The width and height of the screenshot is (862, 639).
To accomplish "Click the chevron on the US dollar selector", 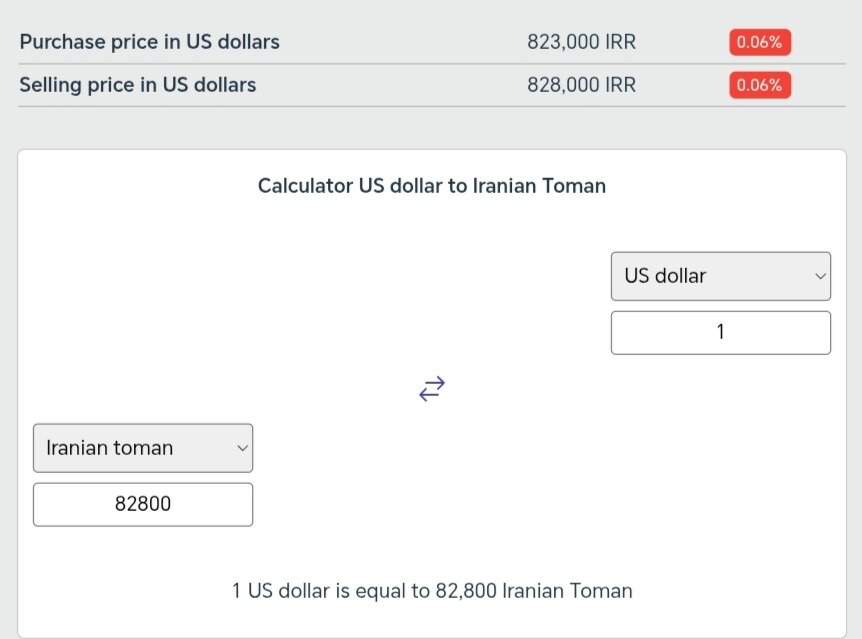I will click(820, 276).
